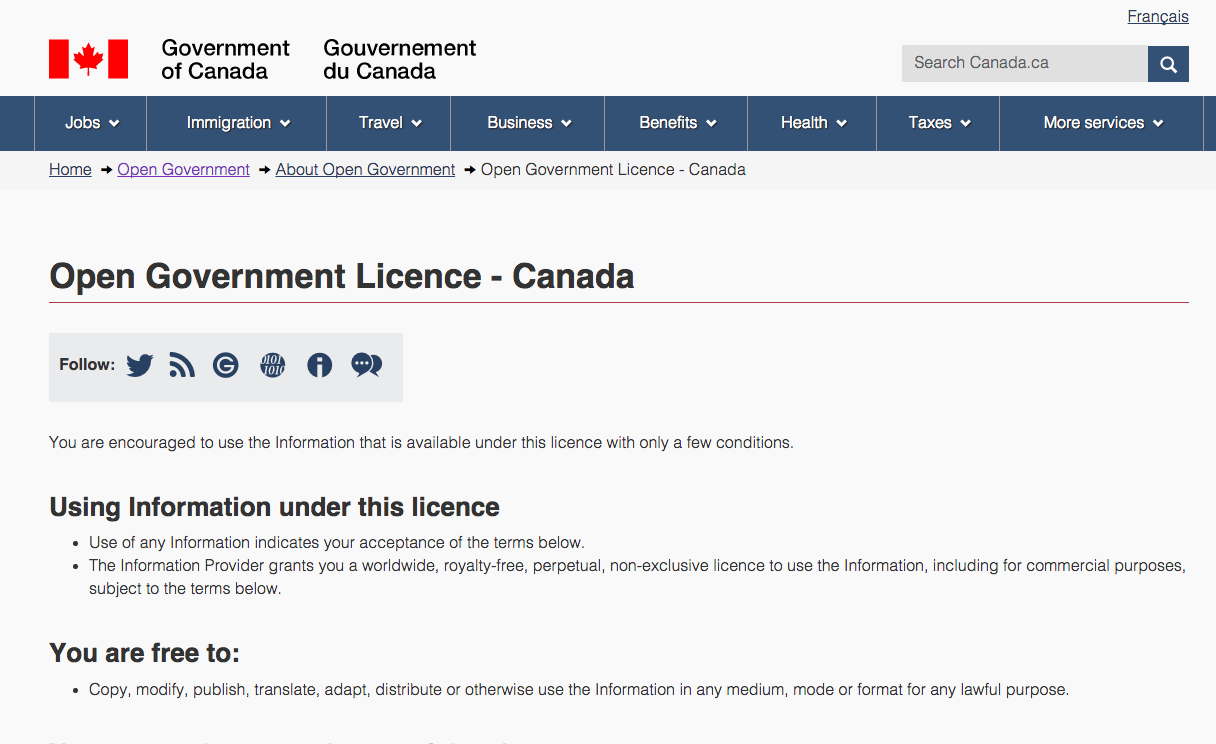
Task: Click the Search Canada.ca input field
Action: click(x=1025, y=64)
